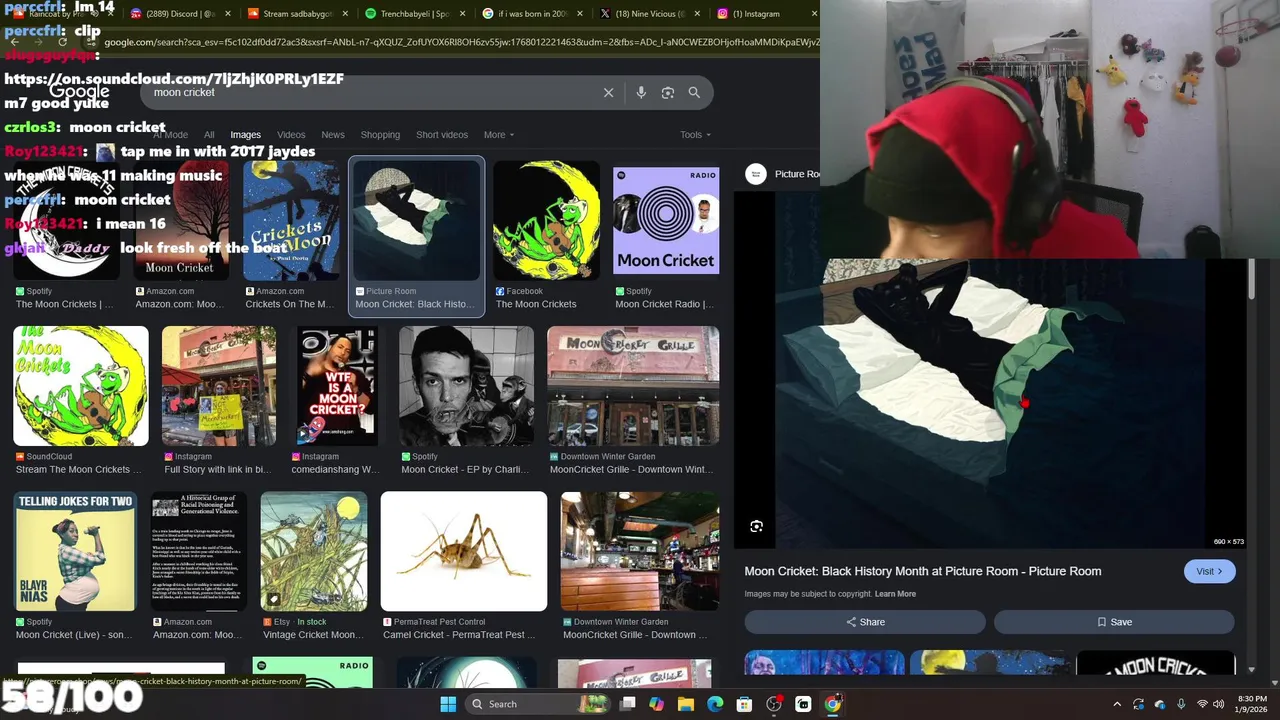The image size is (1280, 720).
Task: Open the Etsy Vintage Cricket Moon thumbnail
Action: (x=314, y=551)
